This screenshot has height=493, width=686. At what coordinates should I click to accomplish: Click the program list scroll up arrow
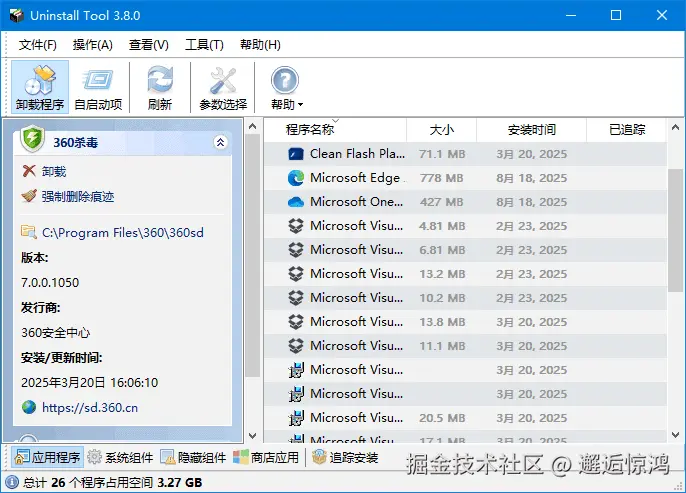676,127
